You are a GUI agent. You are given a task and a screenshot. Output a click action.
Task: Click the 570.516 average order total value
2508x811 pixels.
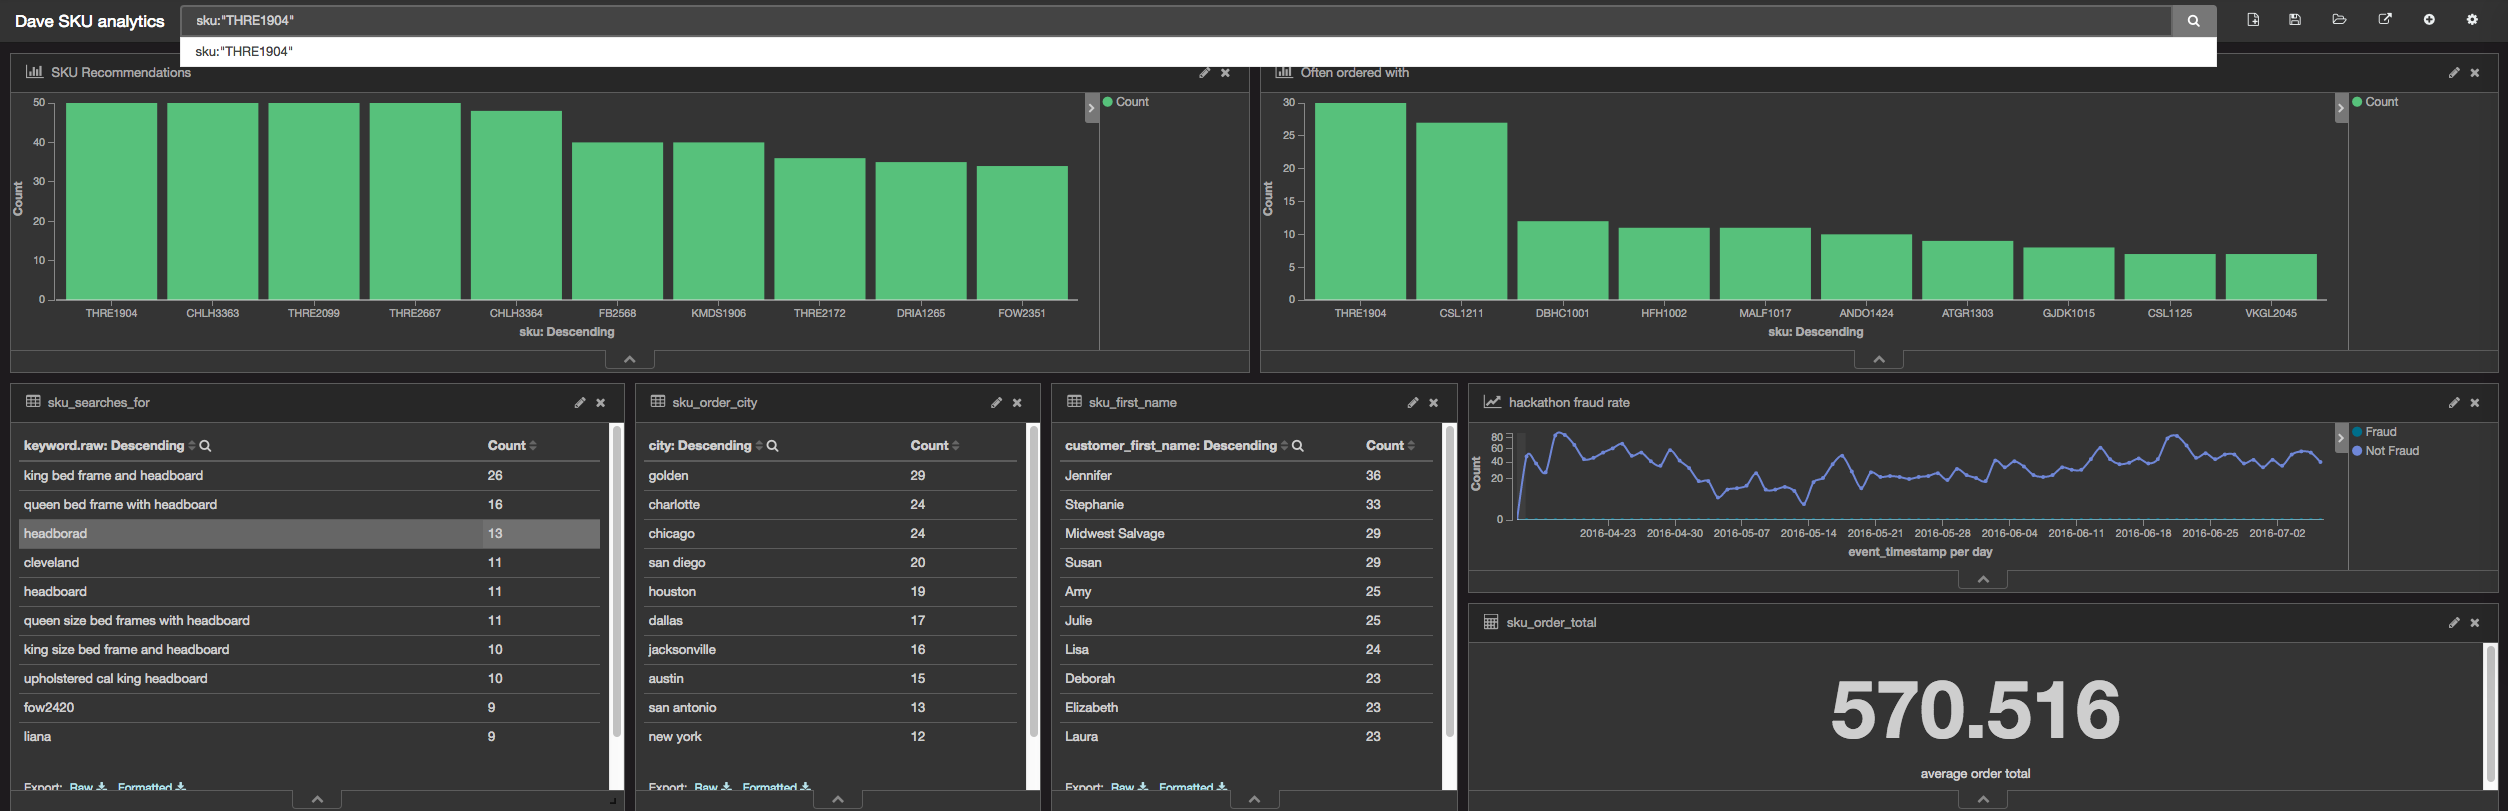(x=1975, y=710)
